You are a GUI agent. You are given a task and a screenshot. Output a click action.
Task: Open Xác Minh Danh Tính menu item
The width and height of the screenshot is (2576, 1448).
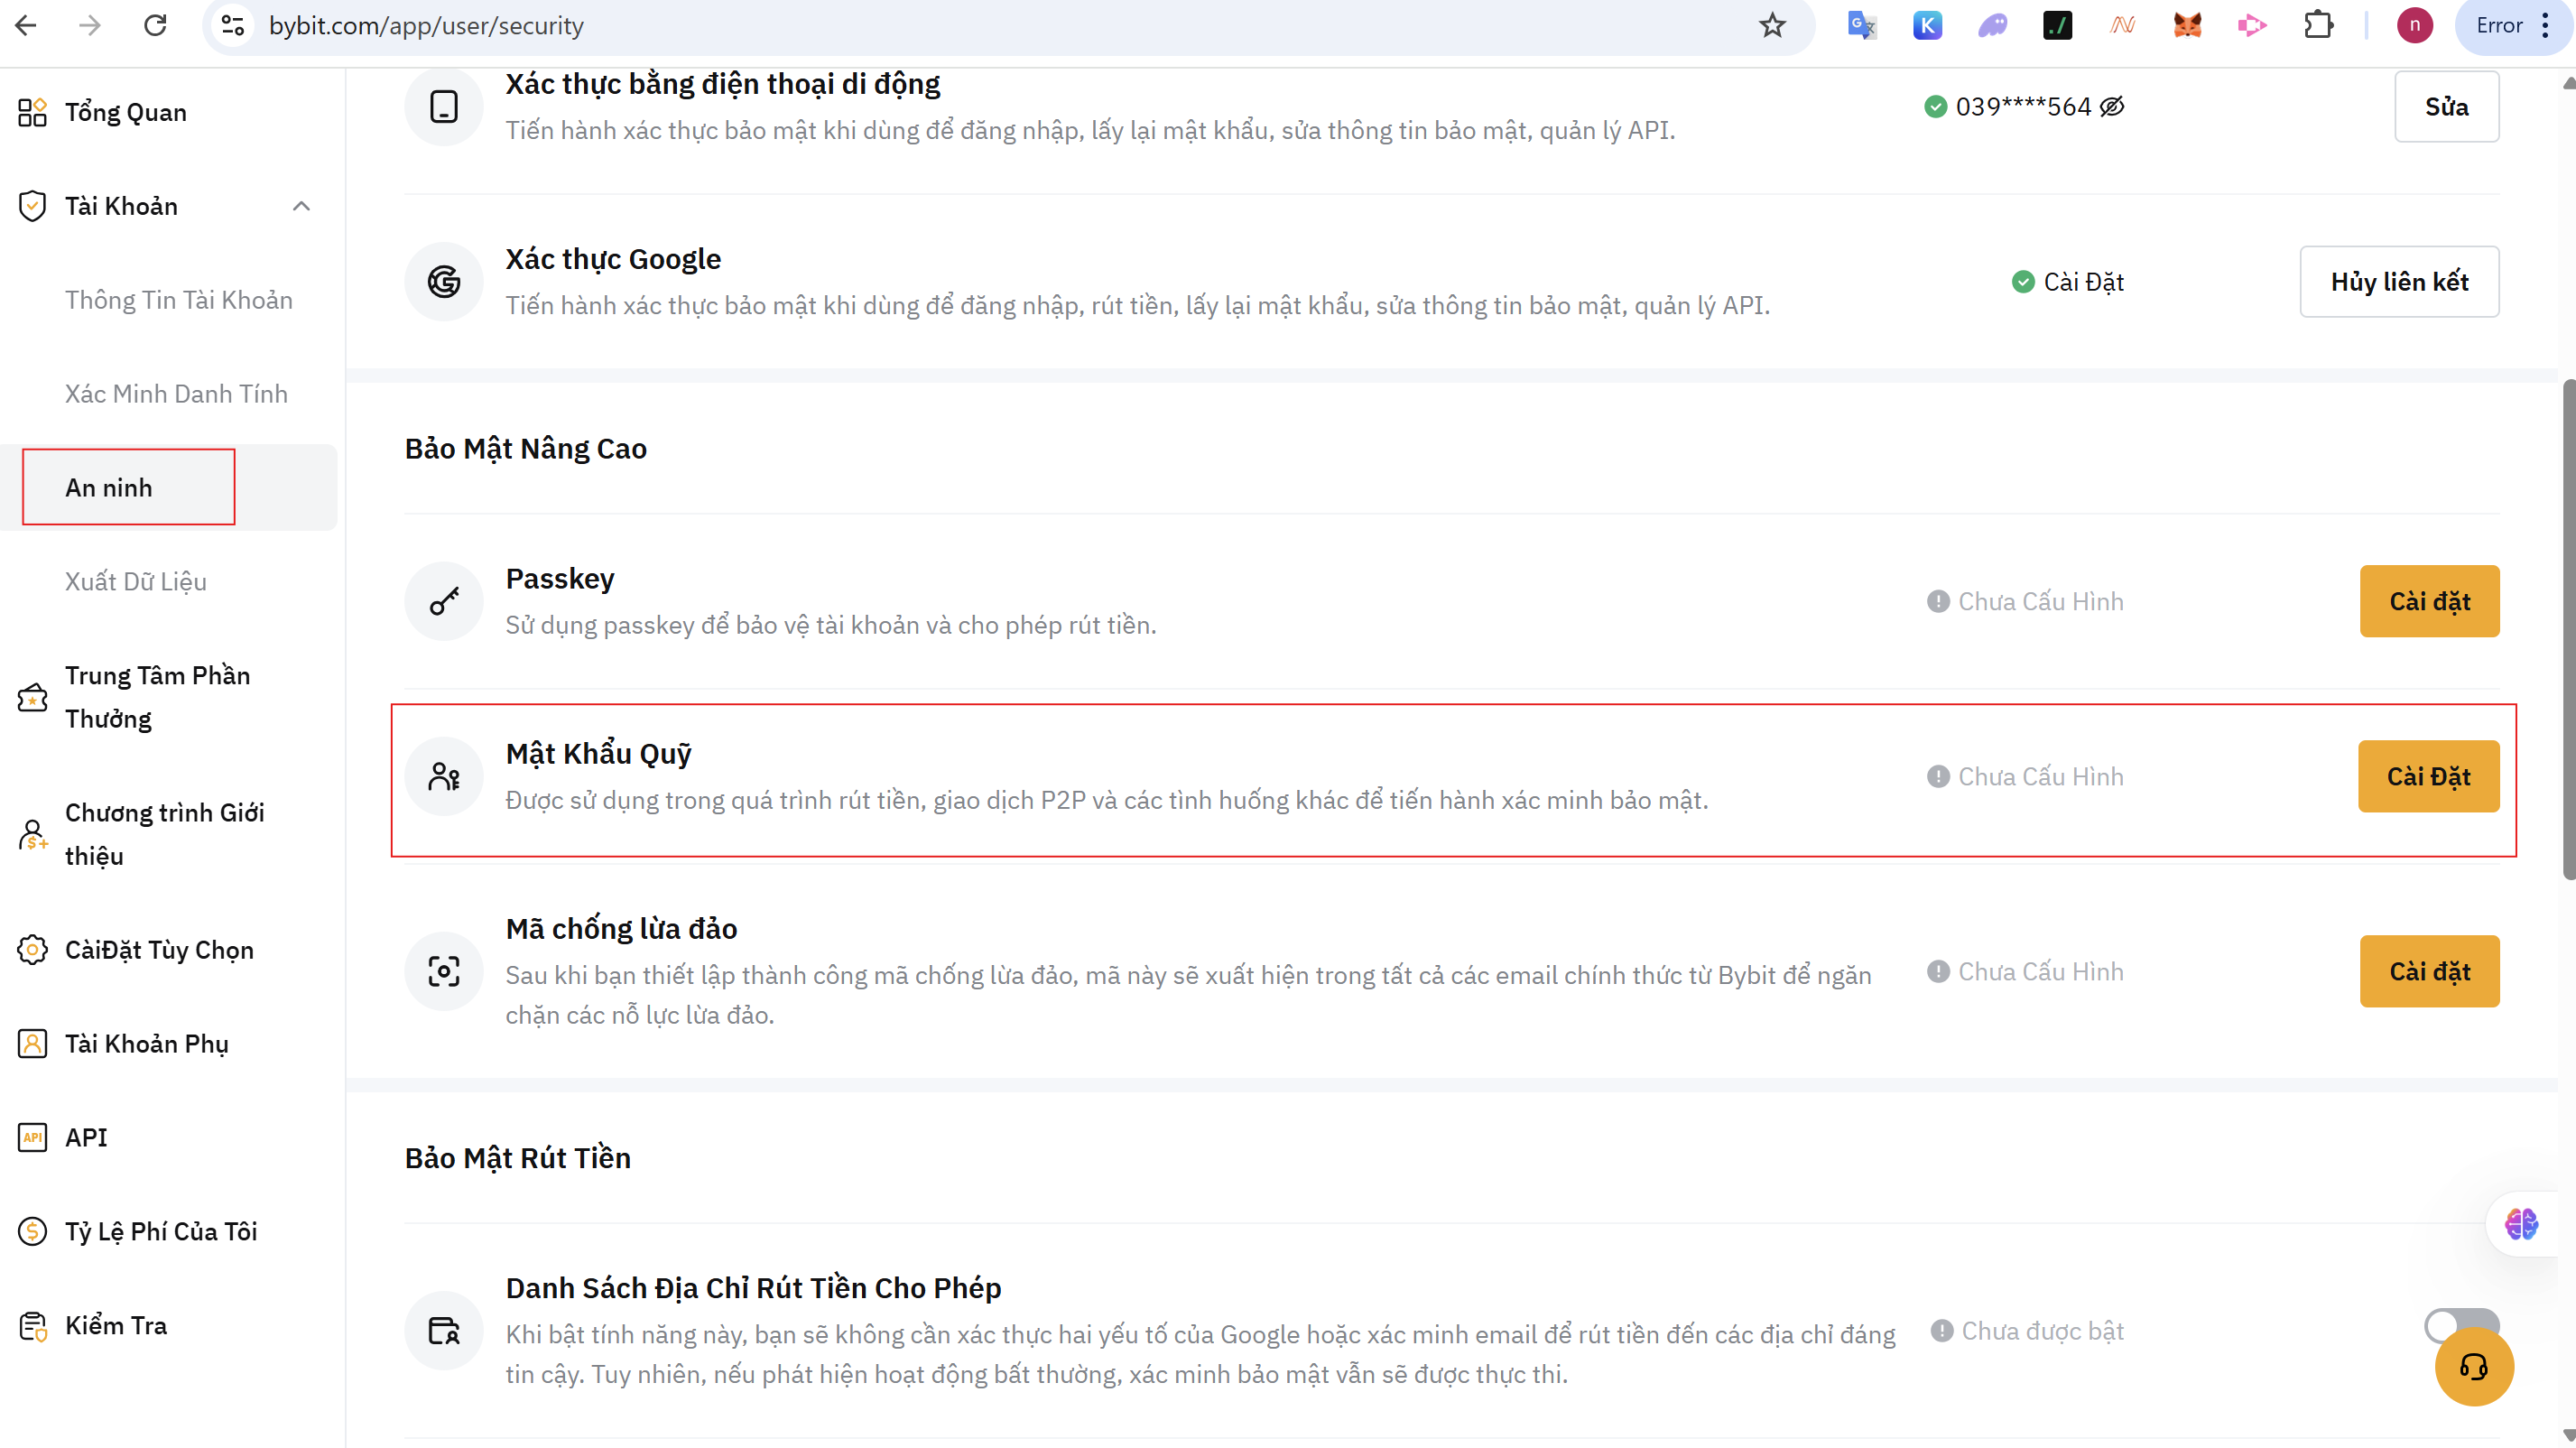tap(176, 394)
